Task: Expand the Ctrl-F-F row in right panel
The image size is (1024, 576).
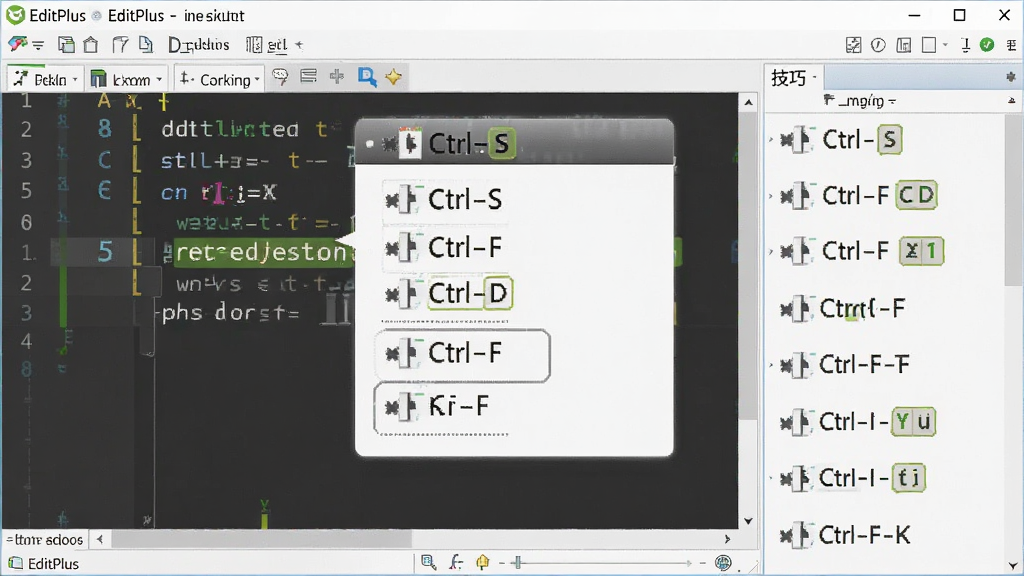Action: pyautogui.click(x=771, y=364)
